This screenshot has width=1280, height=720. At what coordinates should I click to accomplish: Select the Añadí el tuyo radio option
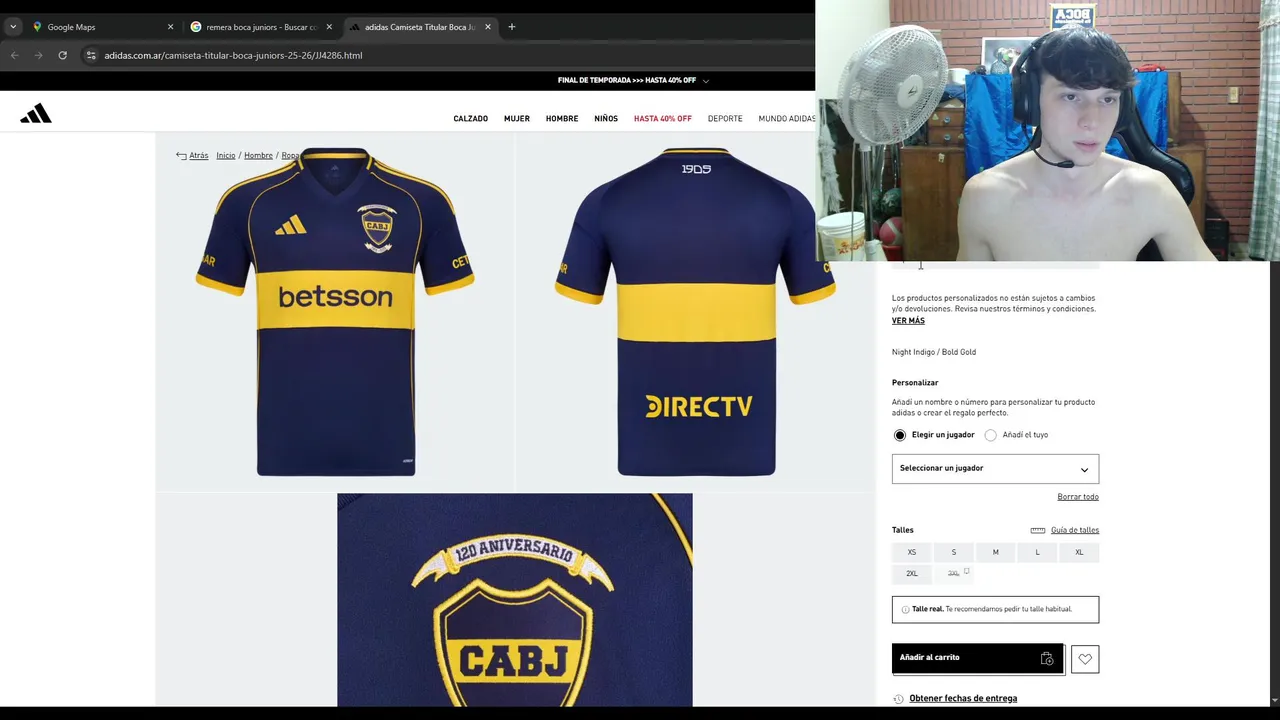tap(991, 435)
